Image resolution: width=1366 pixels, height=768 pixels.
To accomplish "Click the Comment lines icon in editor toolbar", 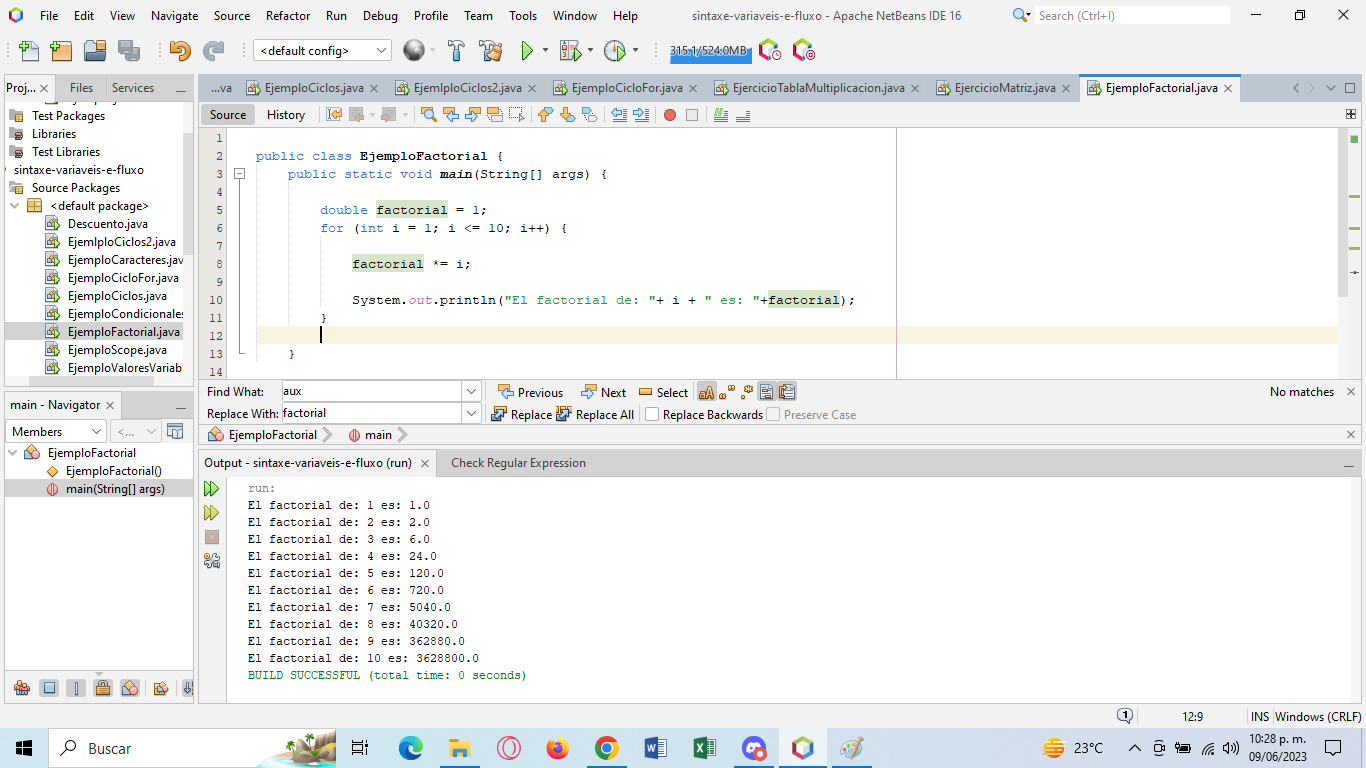I will point(721,115).
